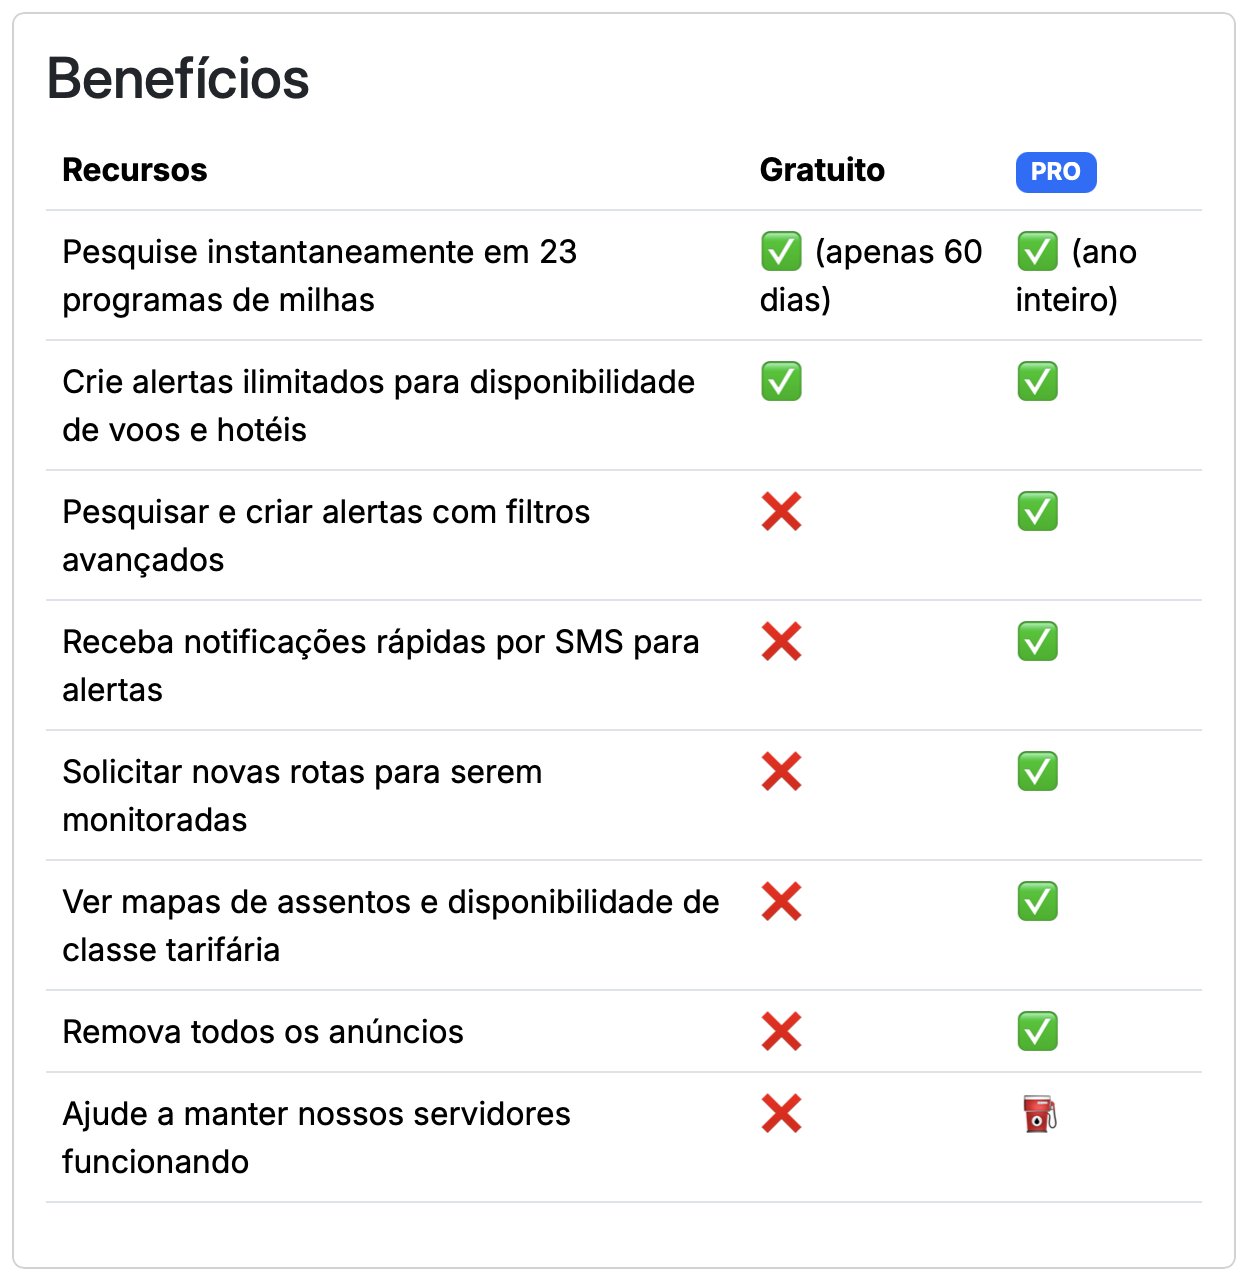This screenshot has width=1250, height=1276.
Task: Click PRO green check for advanced filters
Action: (1037, 512)
